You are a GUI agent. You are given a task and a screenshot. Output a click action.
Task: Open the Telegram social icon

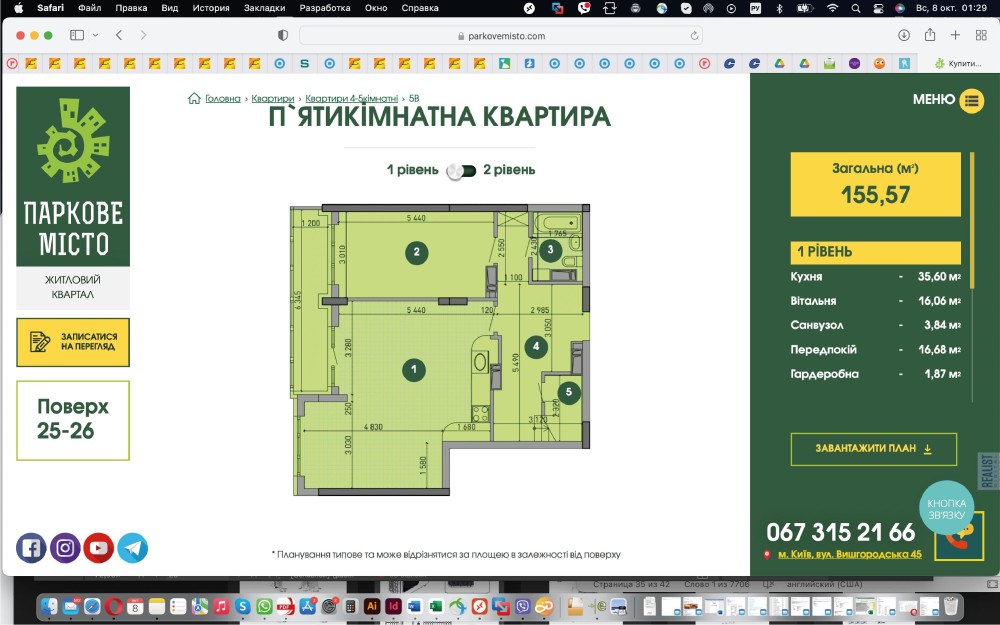click(133, 548)
